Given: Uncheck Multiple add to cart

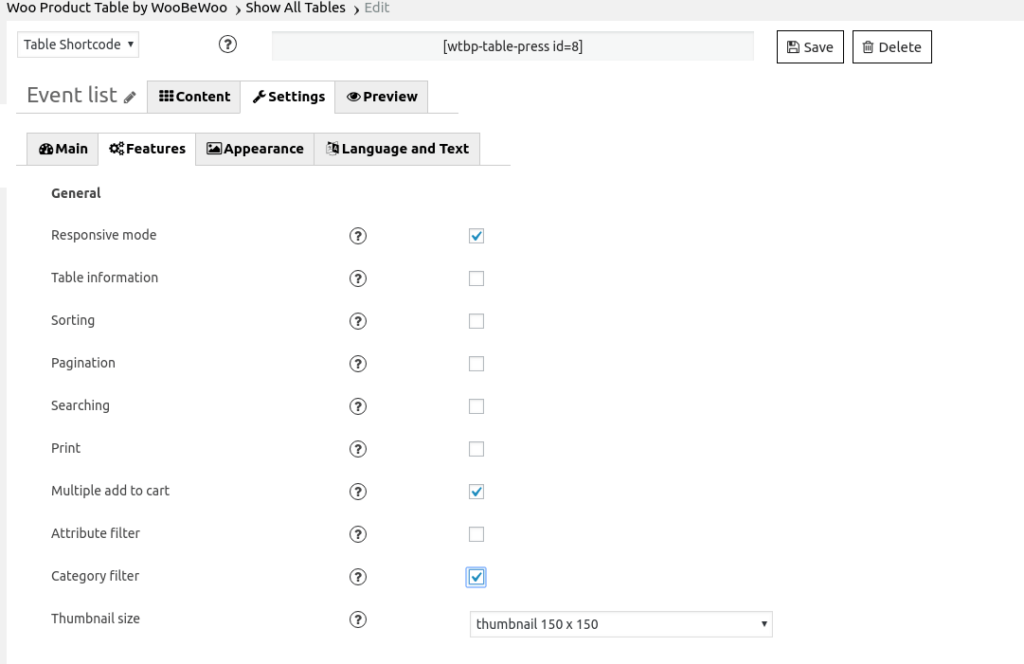Looking at the screenshot, I should click(x=476, y=492).
